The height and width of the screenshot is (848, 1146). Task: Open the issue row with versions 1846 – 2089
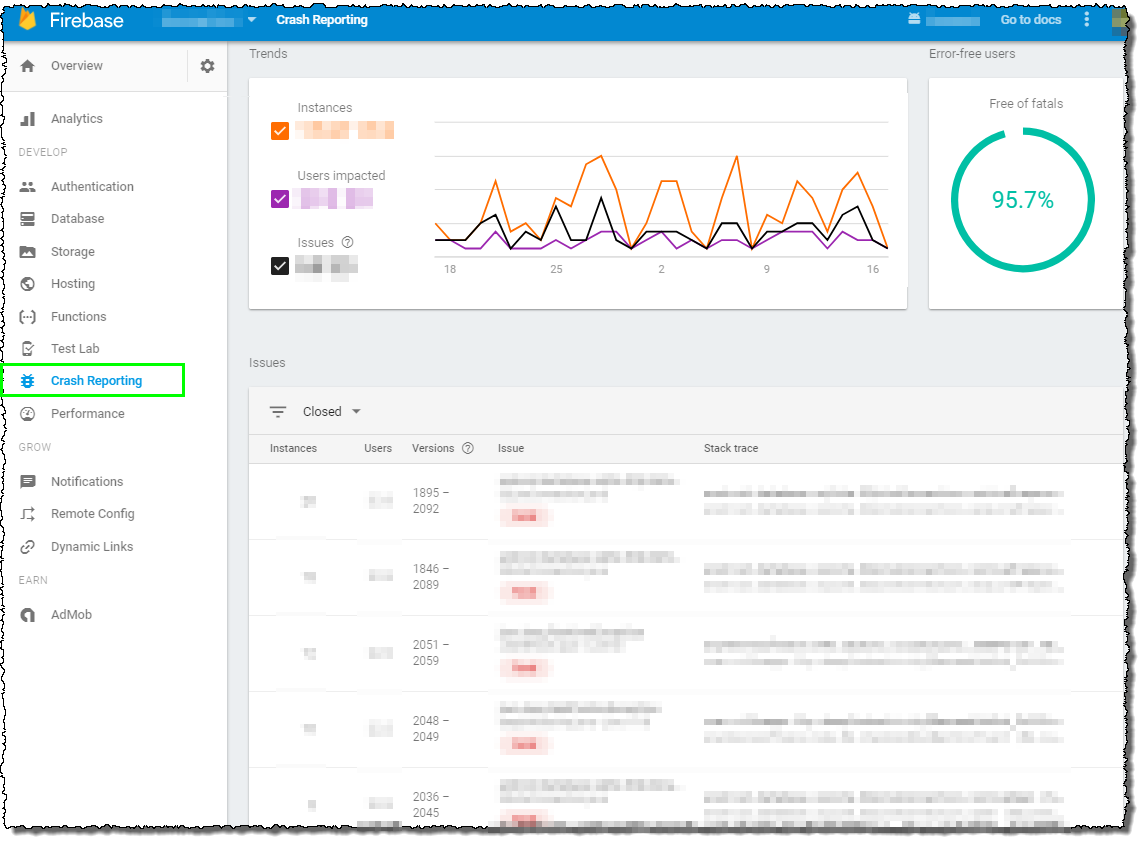tap(686, 578)
